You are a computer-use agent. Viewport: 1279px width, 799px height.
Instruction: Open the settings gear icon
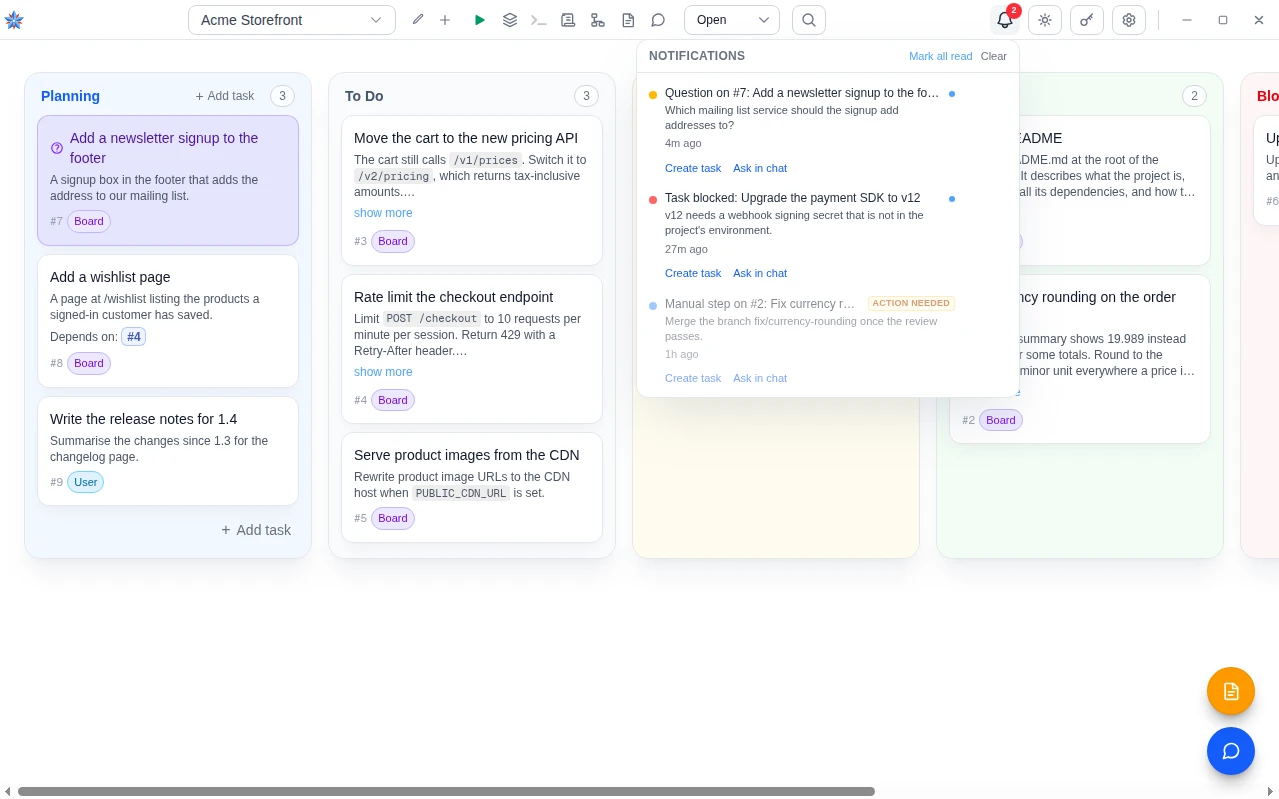1129,20
